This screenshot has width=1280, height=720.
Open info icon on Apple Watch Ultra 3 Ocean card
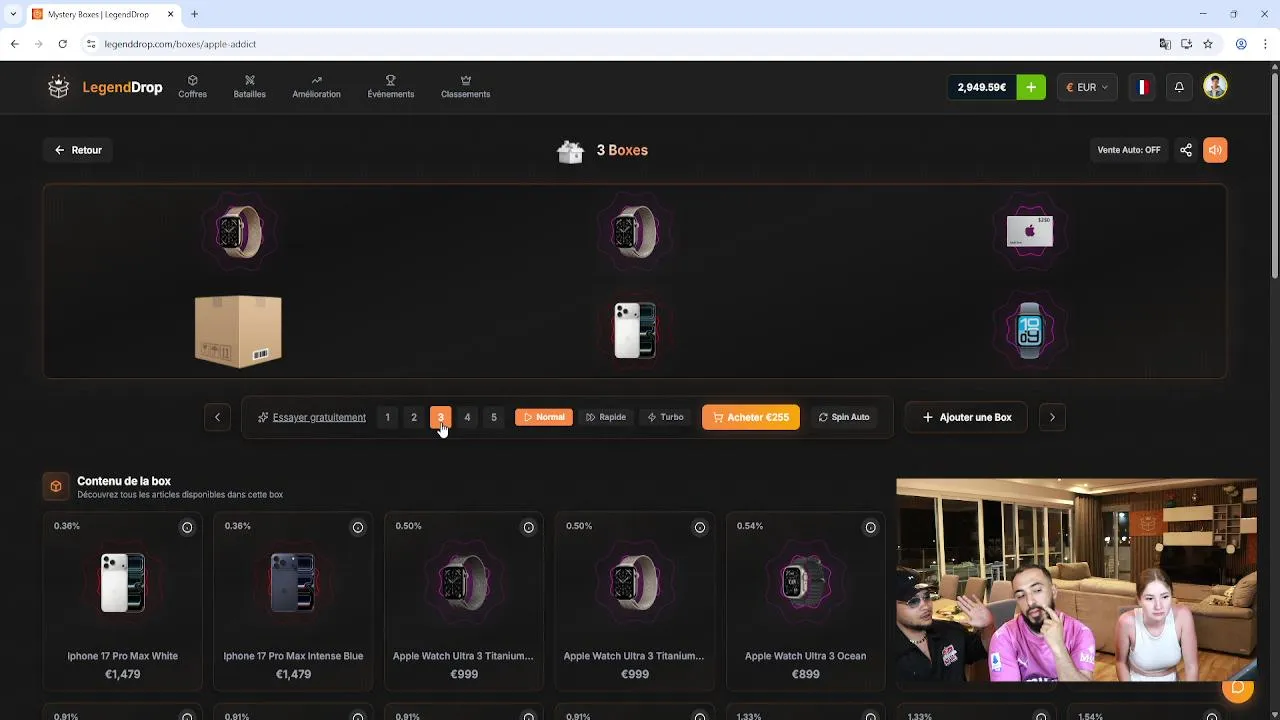[870, 527]
